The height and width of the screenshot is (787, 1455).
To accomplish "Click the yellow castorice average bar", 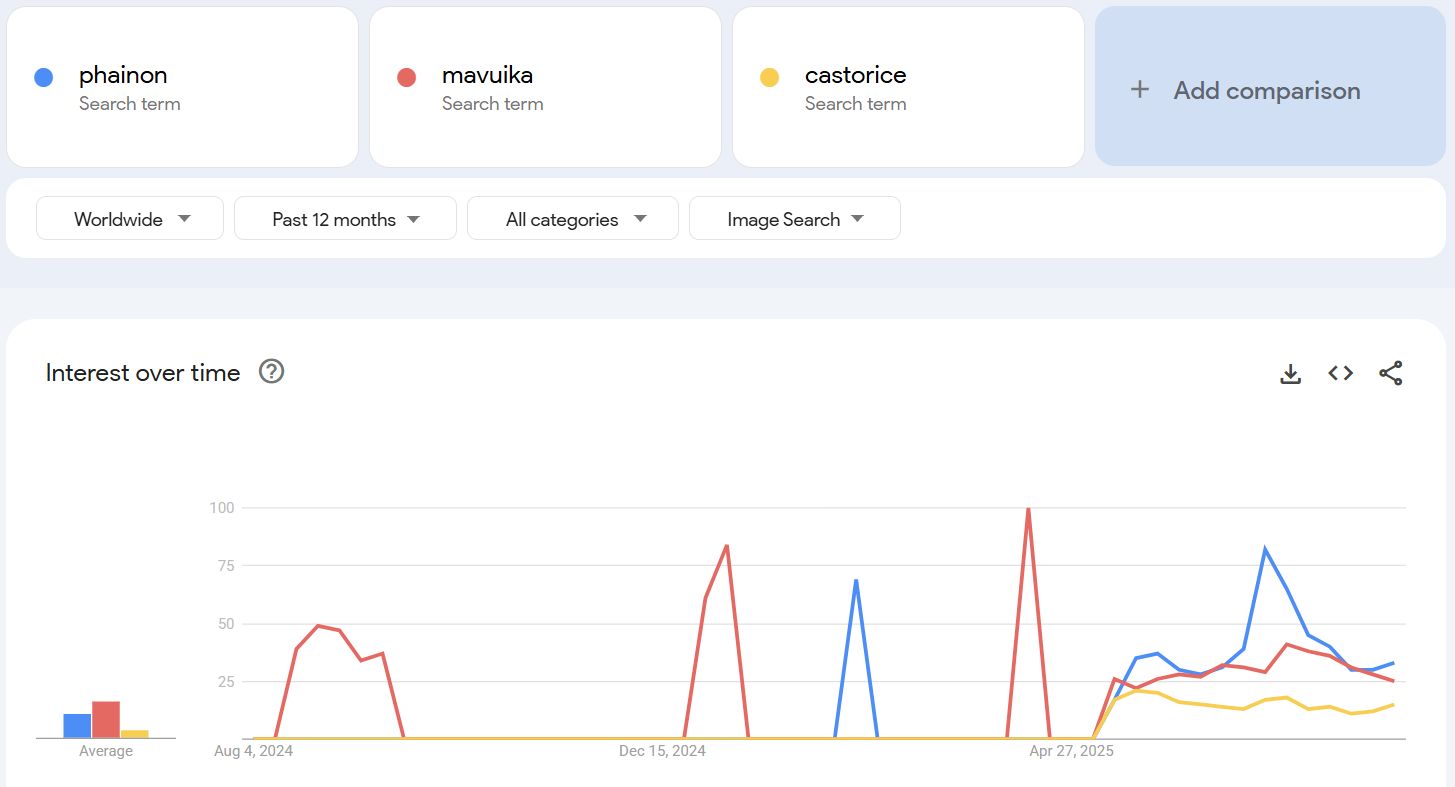I will [x=135, y=734].
